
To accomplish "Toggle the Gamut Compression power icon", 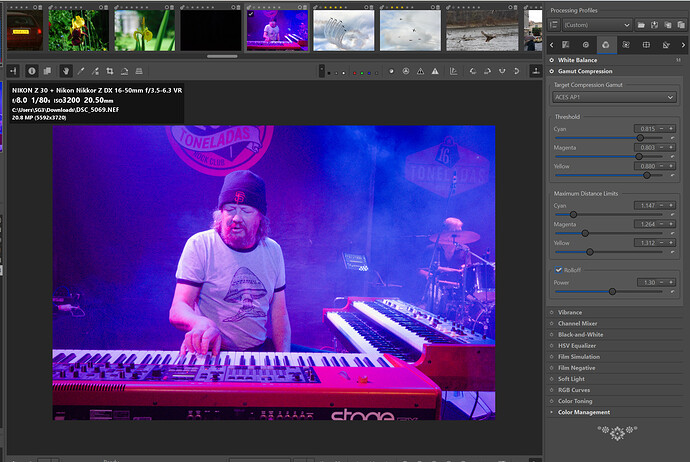I will 551,73.
